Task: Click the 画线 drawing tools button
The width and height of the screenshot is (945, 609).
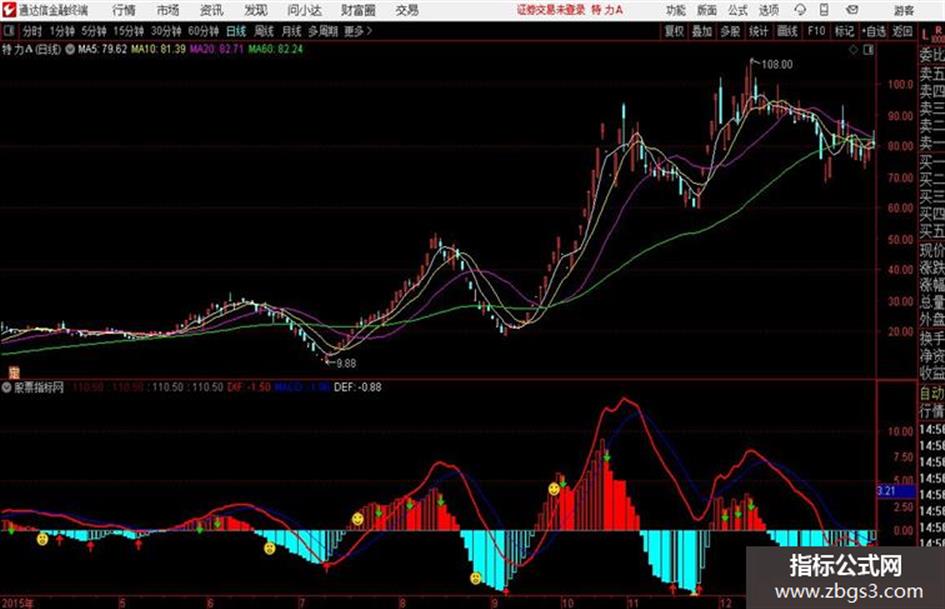Action: pyautogui.click(x=788, y=31)
